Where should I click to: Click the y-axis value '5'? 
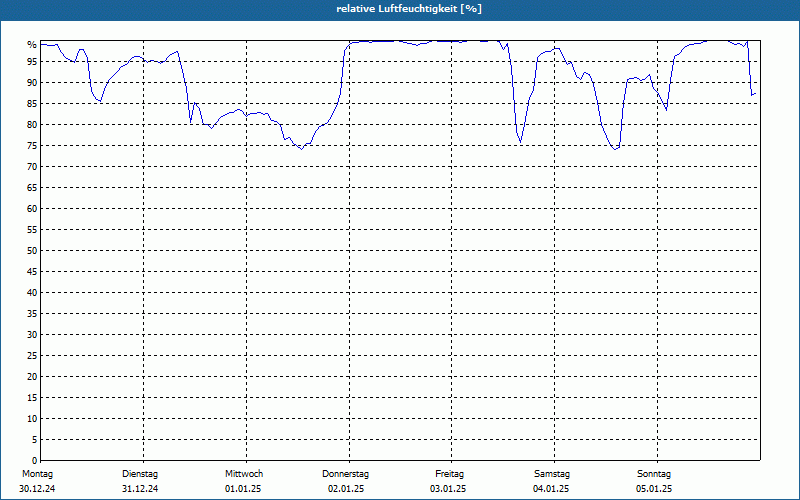[x=34, y=439]
